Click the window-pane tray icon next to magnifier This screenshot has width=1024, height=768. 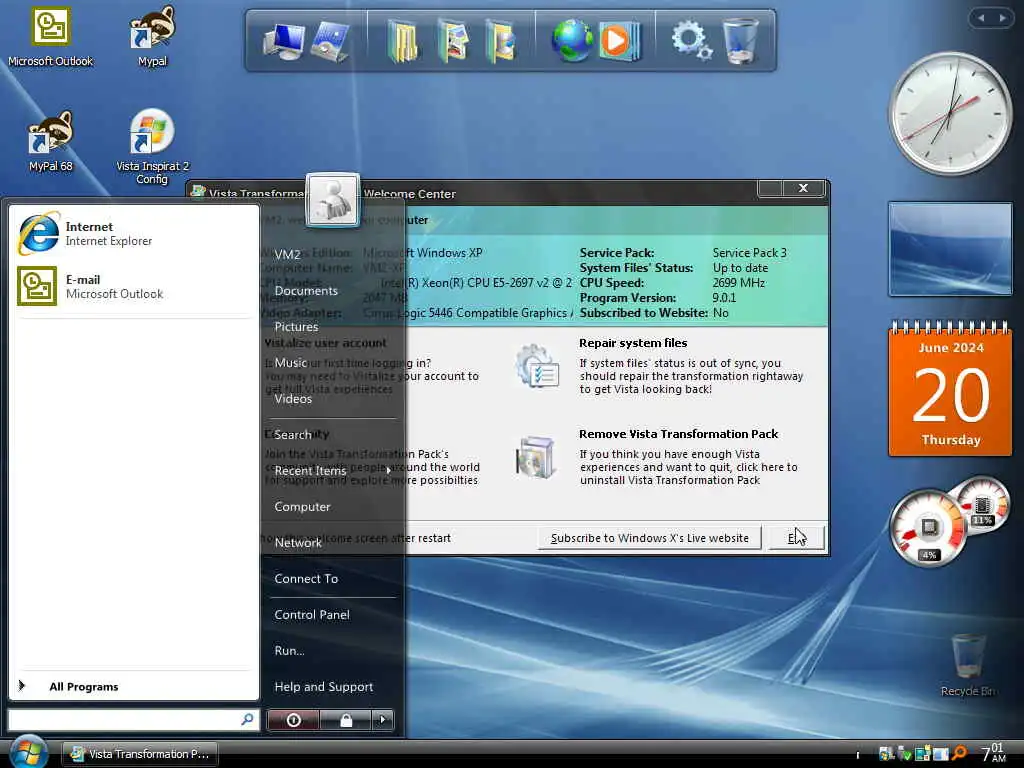[x=940, y=754]
